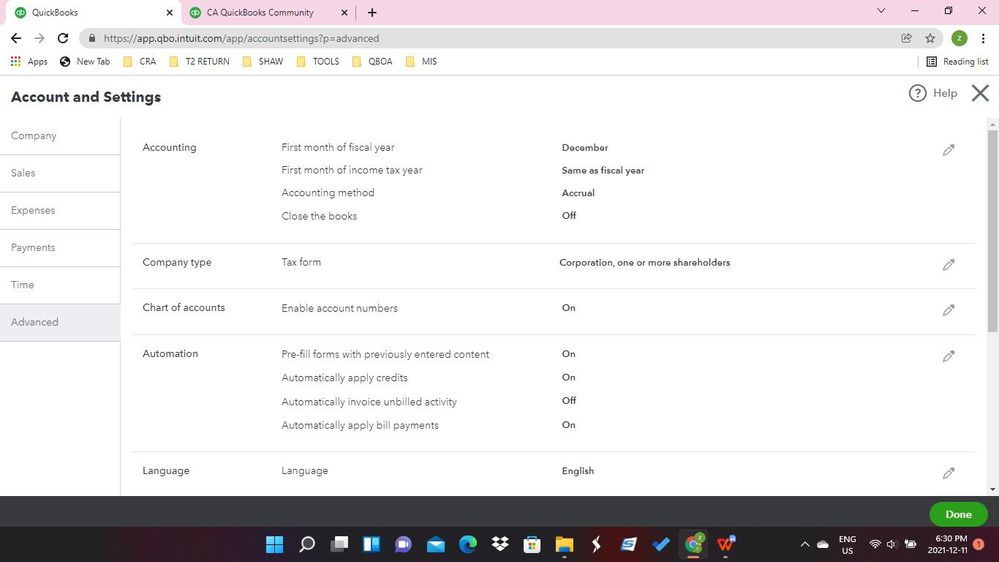Viewport: 999px width, 562px height.
Task: Edit the Chart of accounts pencil icon
Action: [949, 310]
